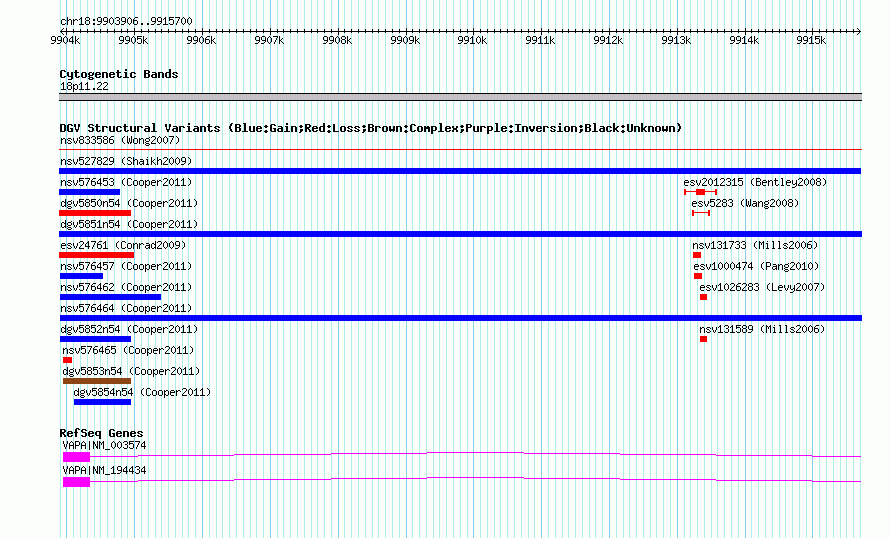Select the thin red nsv833586 loss line
The width and height of the screenshot is (890, 538).
pos(460,150)
